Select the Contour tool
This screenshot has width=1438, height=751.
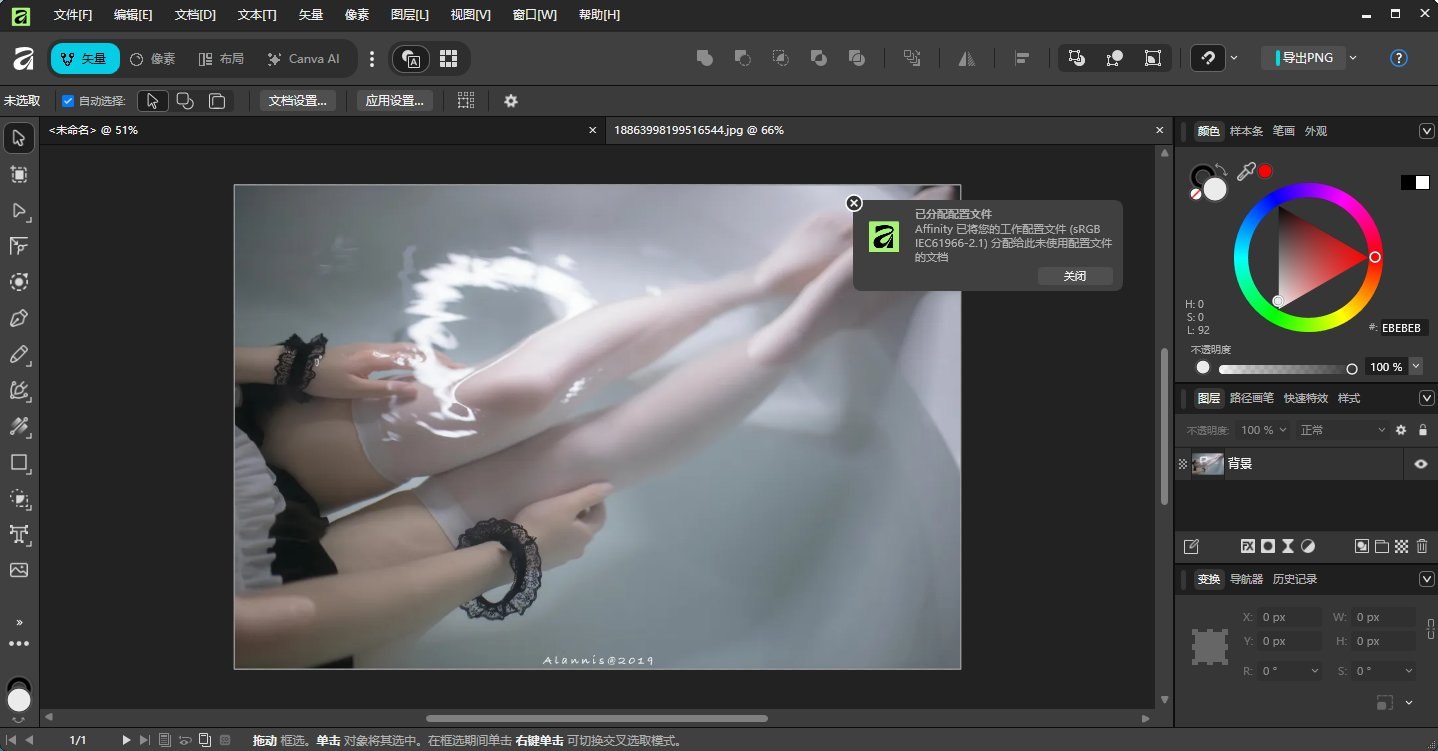19,282
